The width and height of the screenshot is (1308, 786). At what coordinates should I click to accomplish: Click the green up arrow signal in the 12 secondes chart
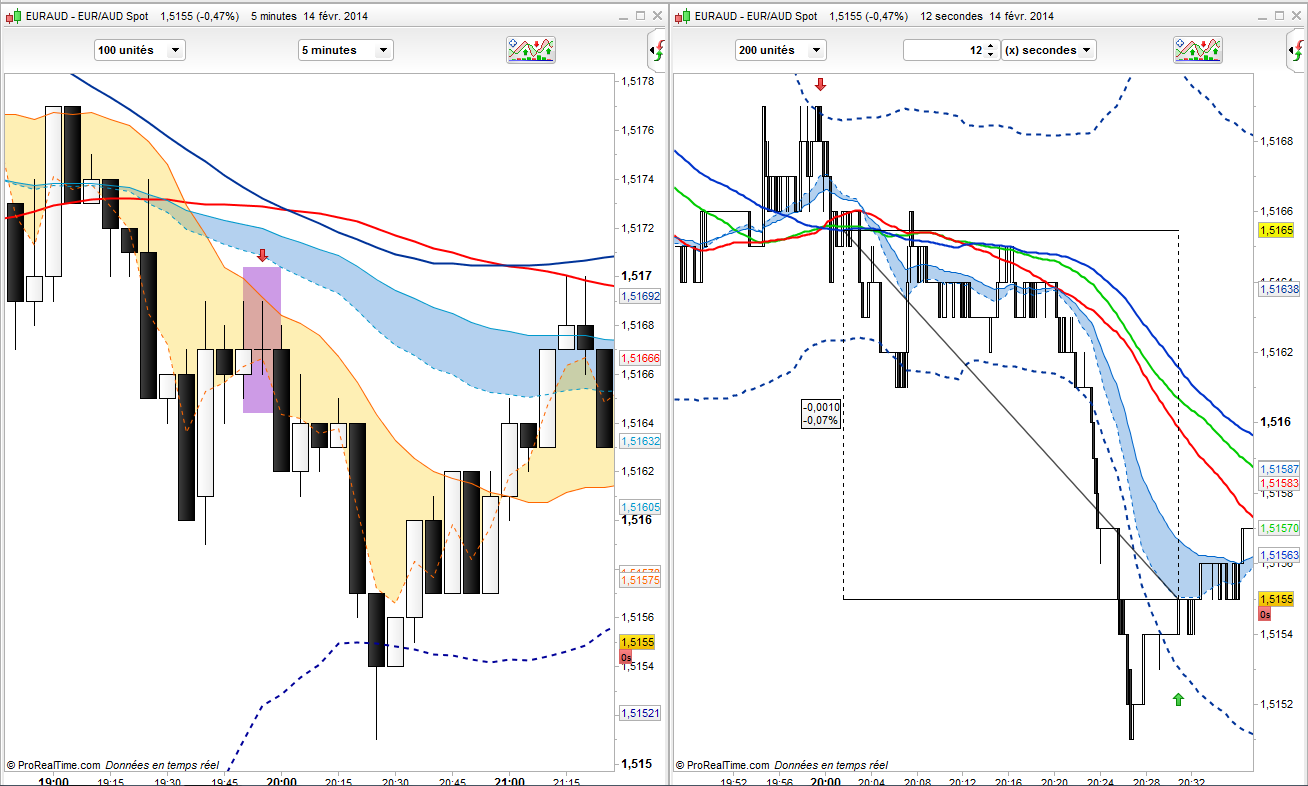pyautogui.click(x=1178, y=700)
